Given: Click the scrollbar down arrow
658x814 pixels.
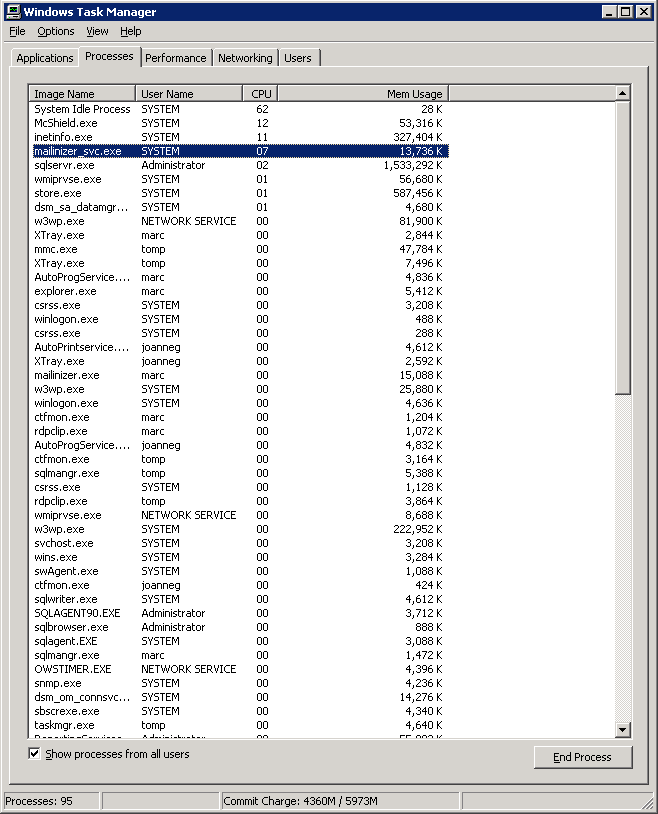Looking at the screenshot, I should [x=622, y=729].
